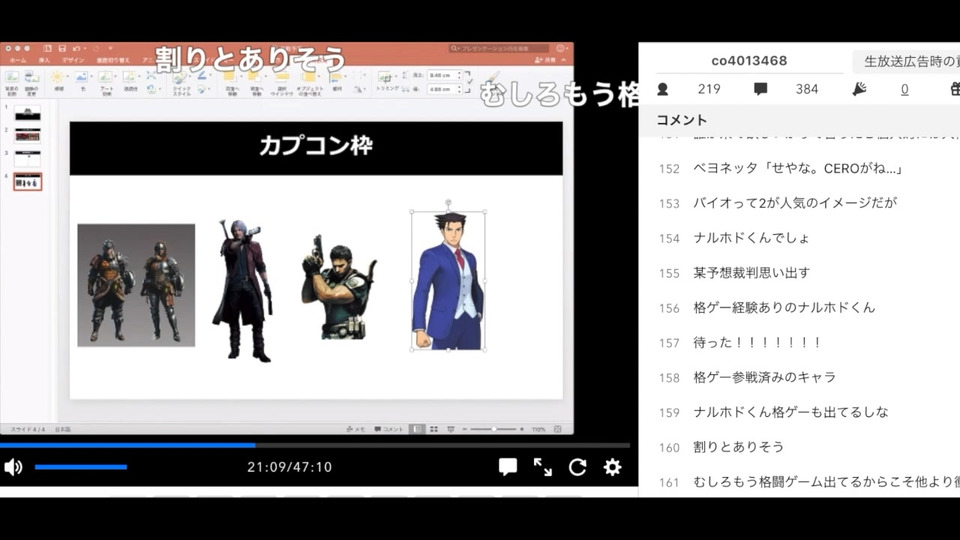Click the video player settings gear
The image size is (960, 540).
click(x=612, y=467)
